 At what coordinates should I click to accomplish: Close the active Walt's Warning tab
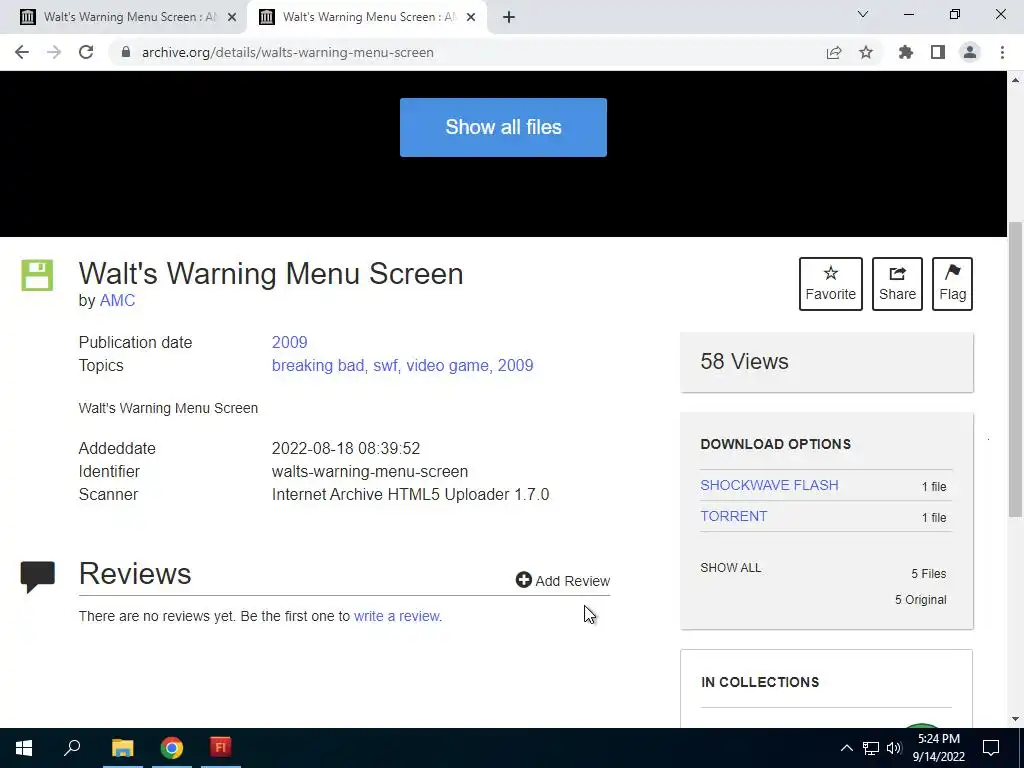(471, 17)
